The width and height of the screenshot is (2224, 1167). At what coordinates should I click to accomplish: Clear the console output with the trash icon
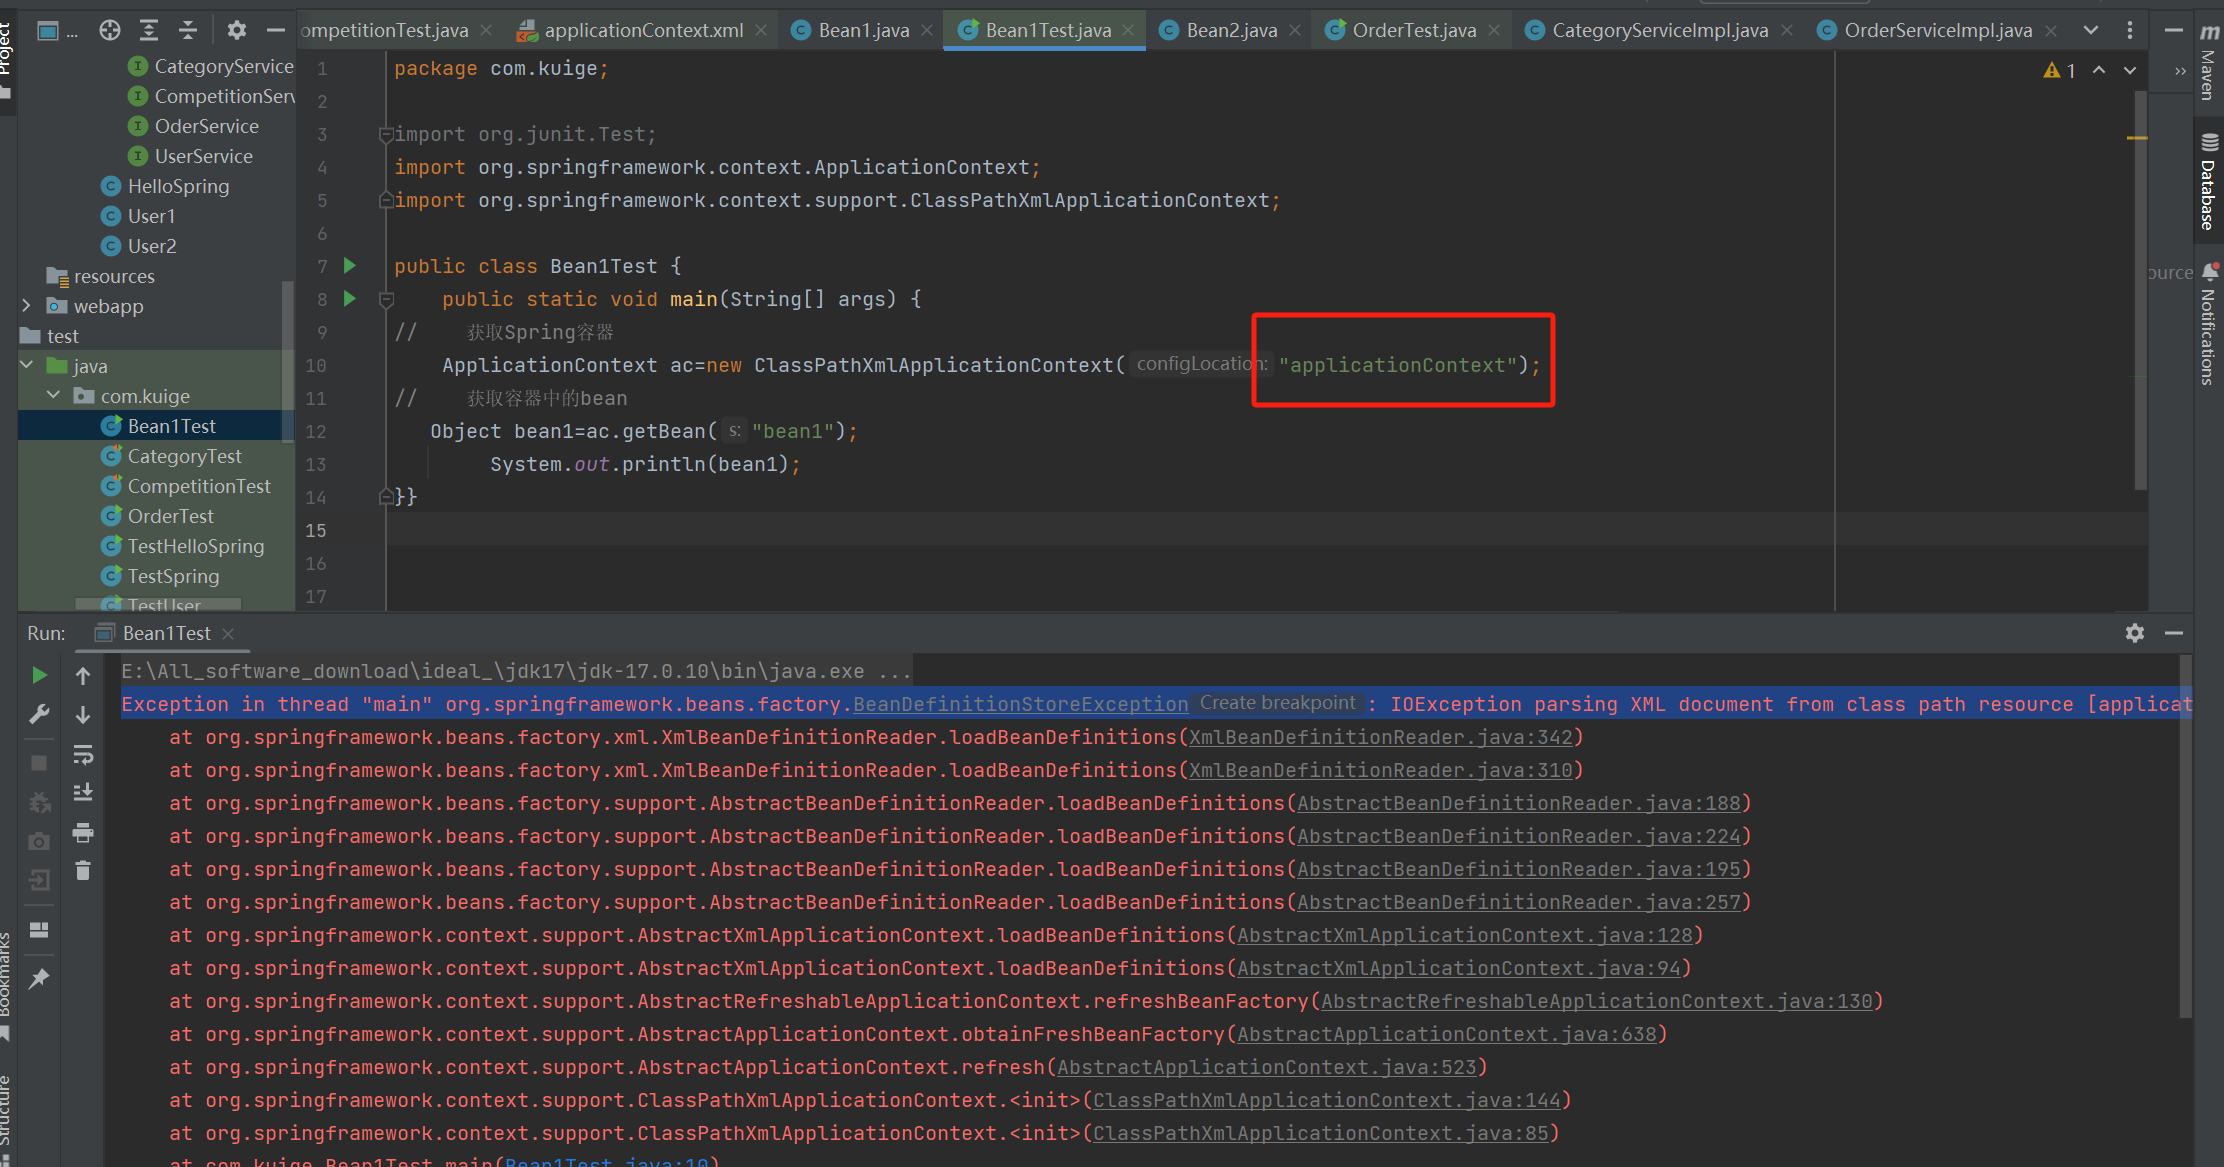click(x=83, y=869)
